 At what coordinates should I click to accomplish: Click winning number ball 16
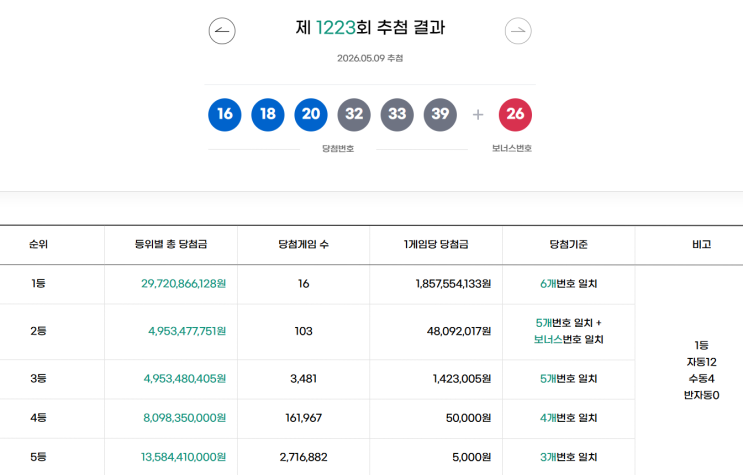tap(225, 114)
